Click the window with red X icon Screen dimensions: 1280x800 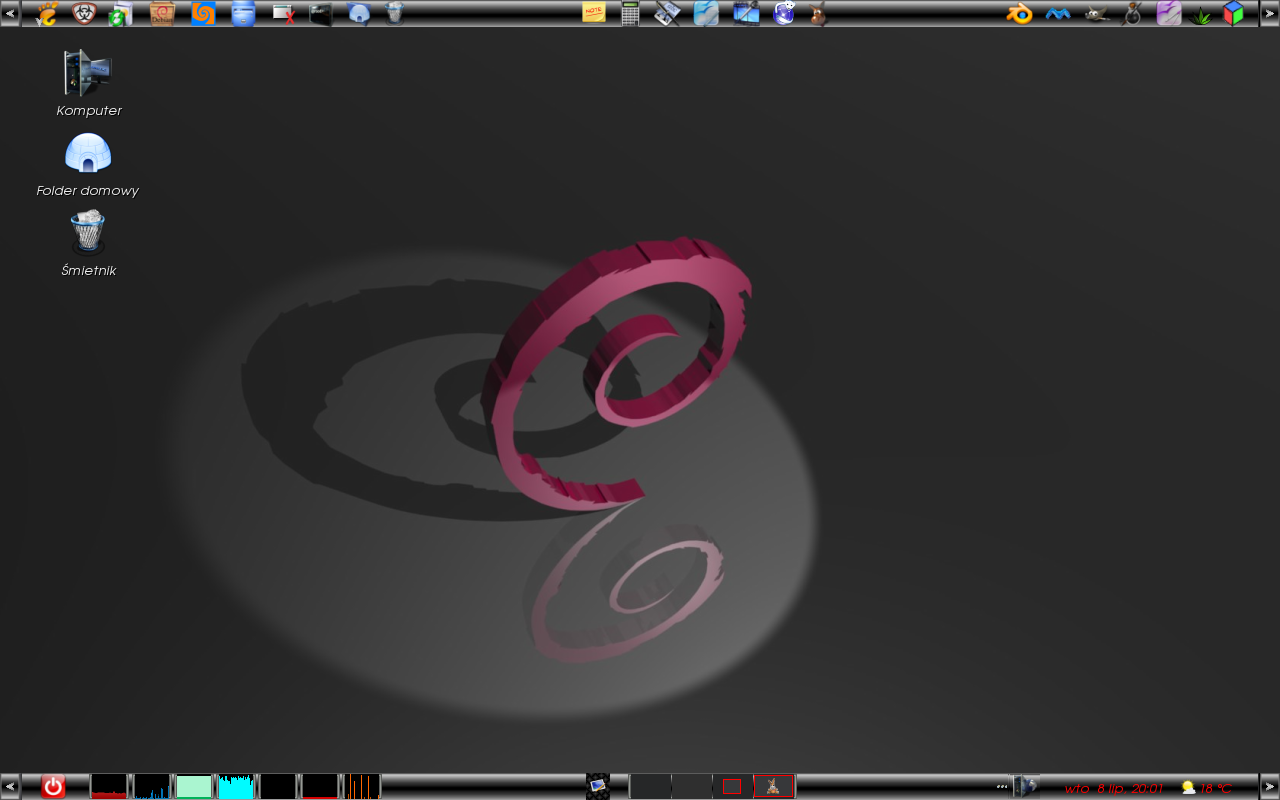284,13
